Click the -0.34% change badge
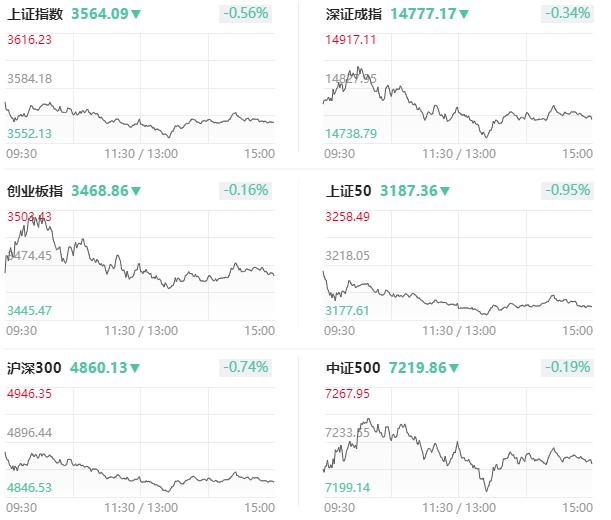 pos(567,14)
